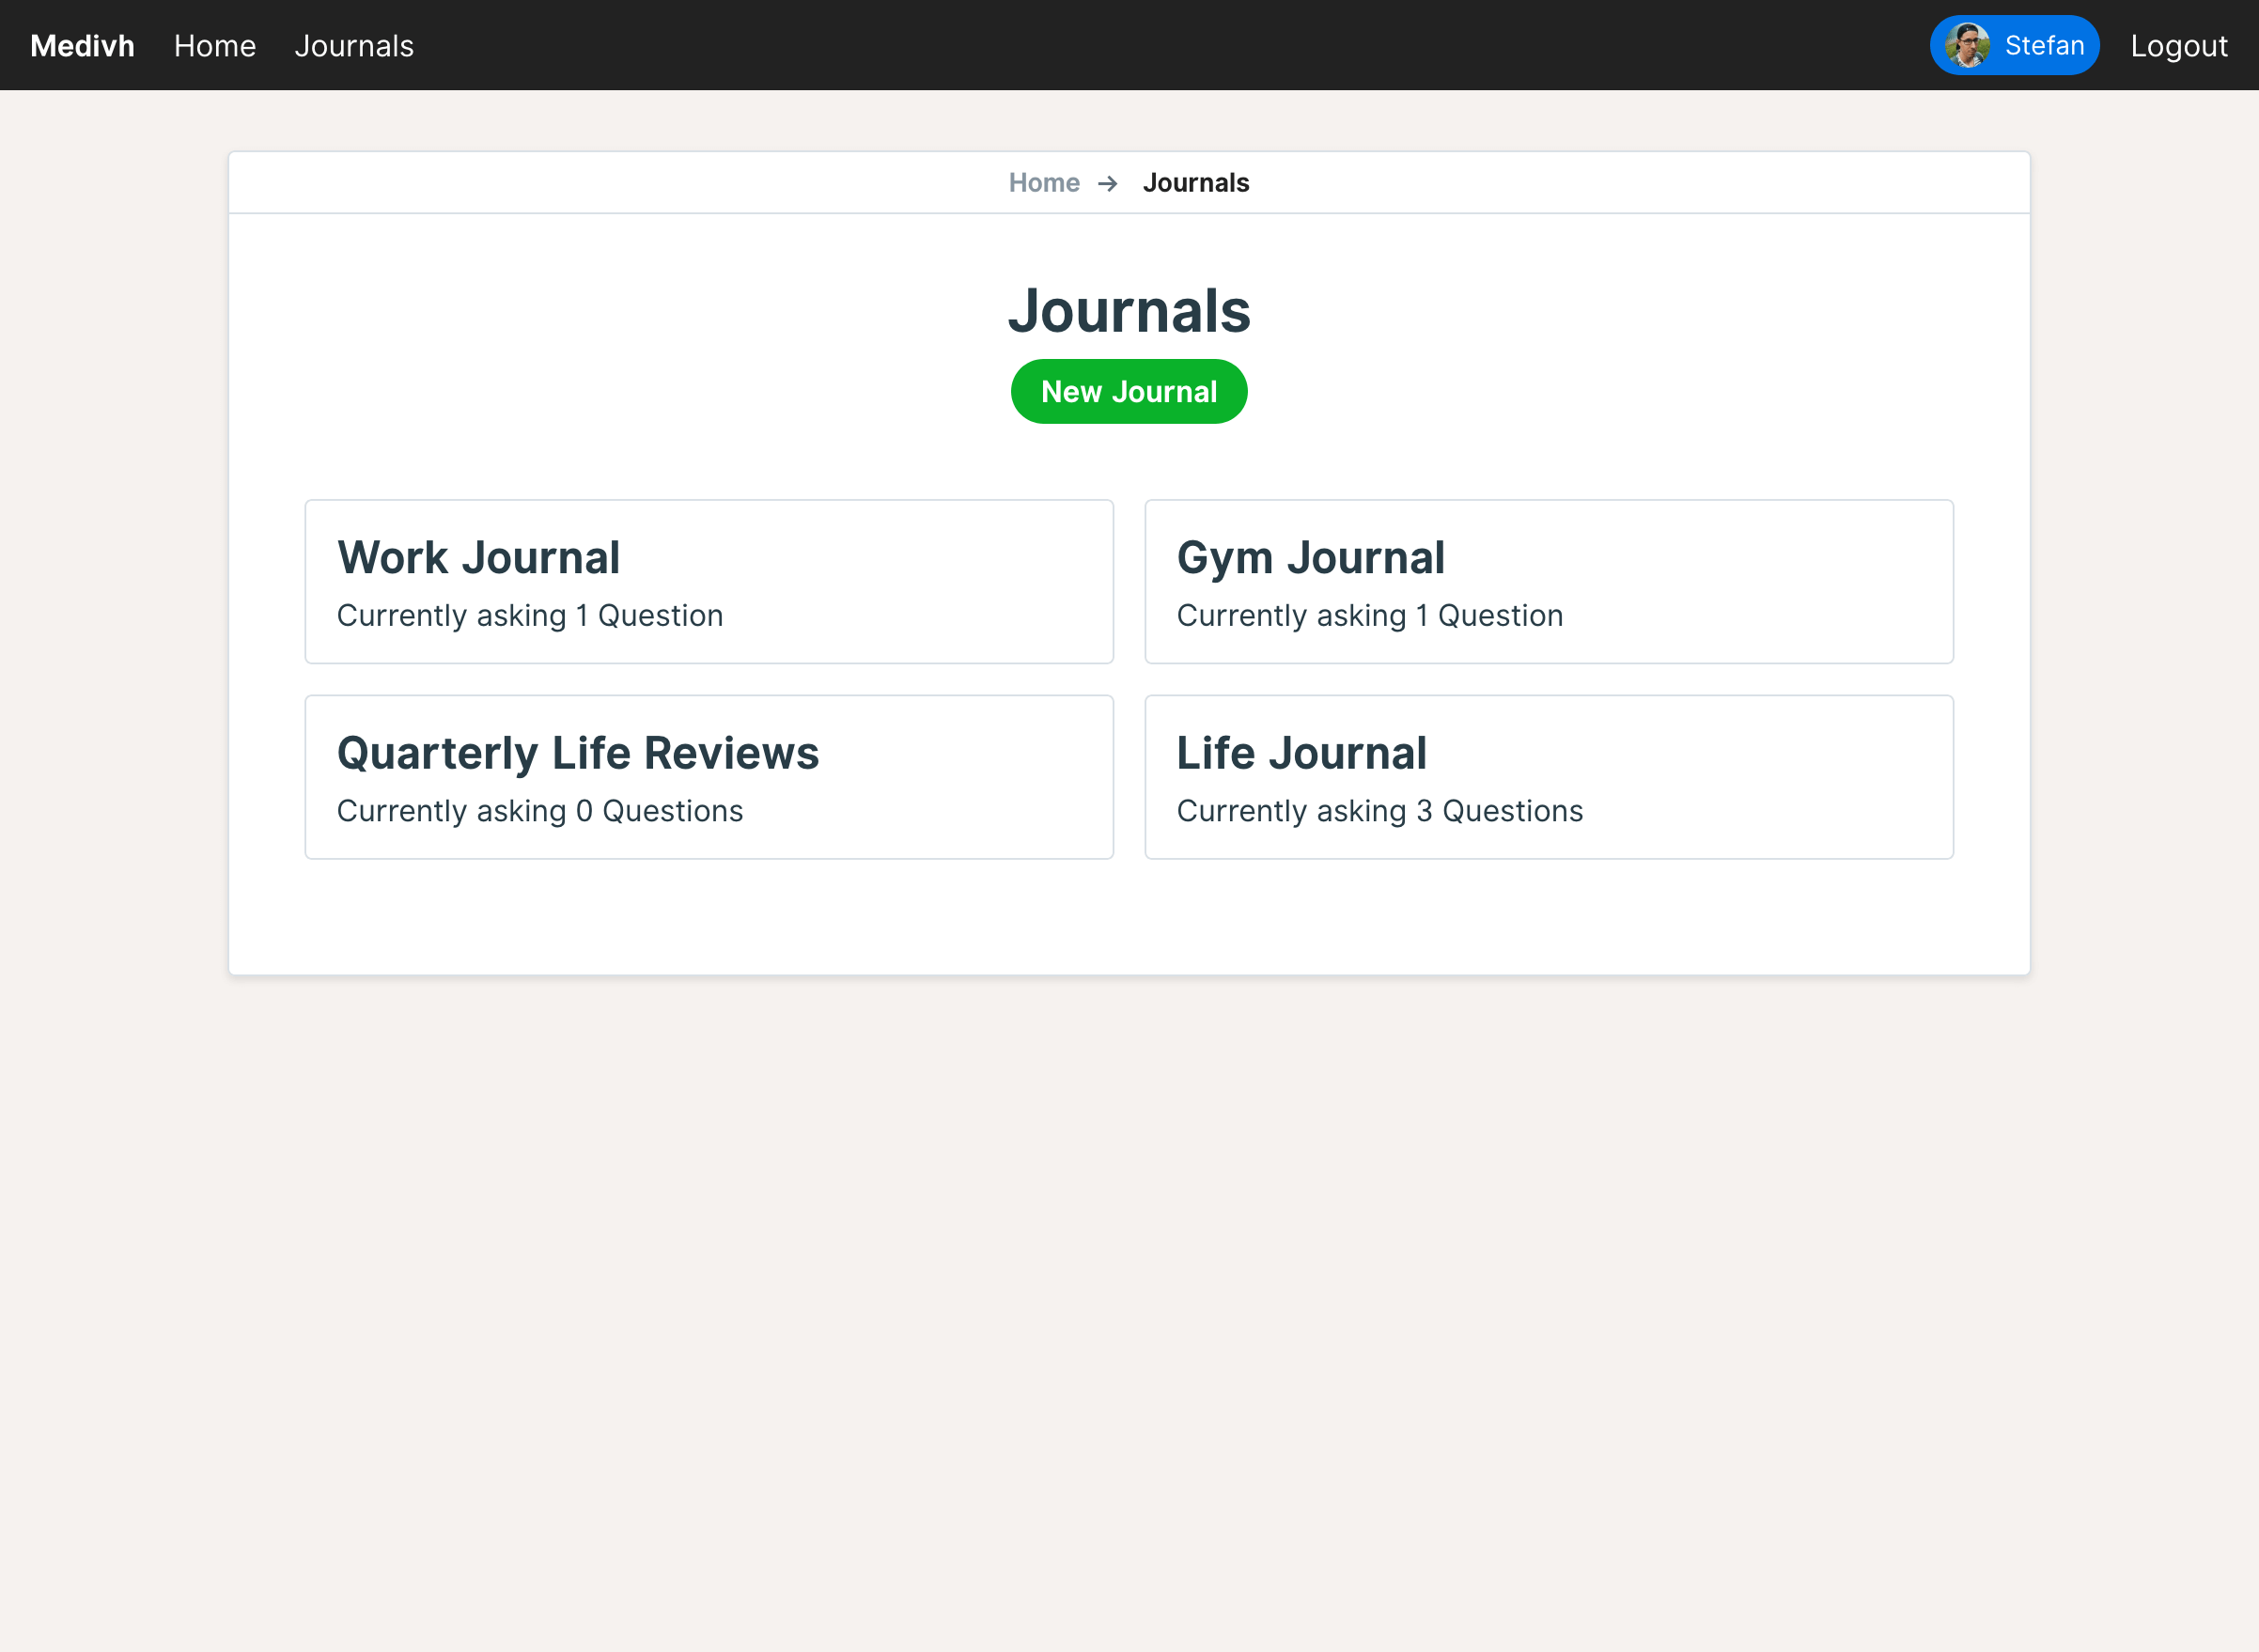Click the Work Journal title heading
Image resolution: width=2259 pixels, height=1652 pixels.
tap(478, 557)
